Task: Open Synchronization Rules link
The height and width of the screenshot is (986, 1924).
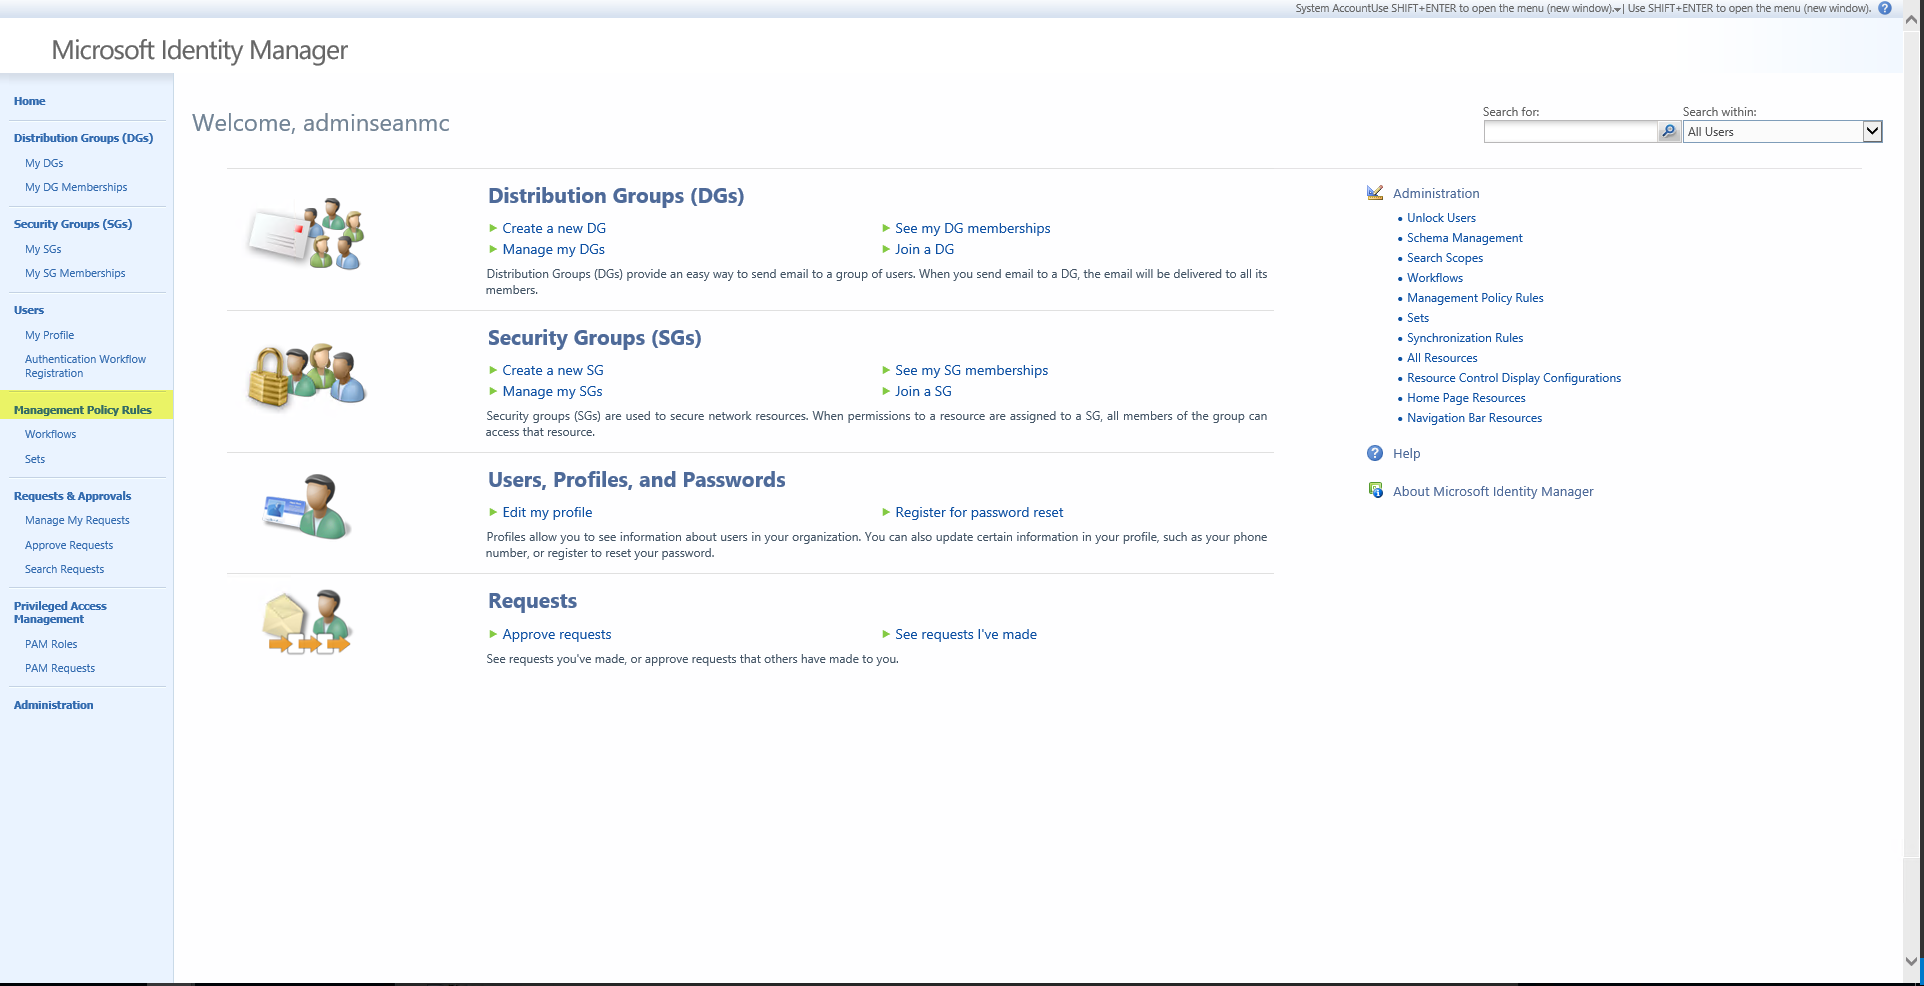Action: 1465,338
